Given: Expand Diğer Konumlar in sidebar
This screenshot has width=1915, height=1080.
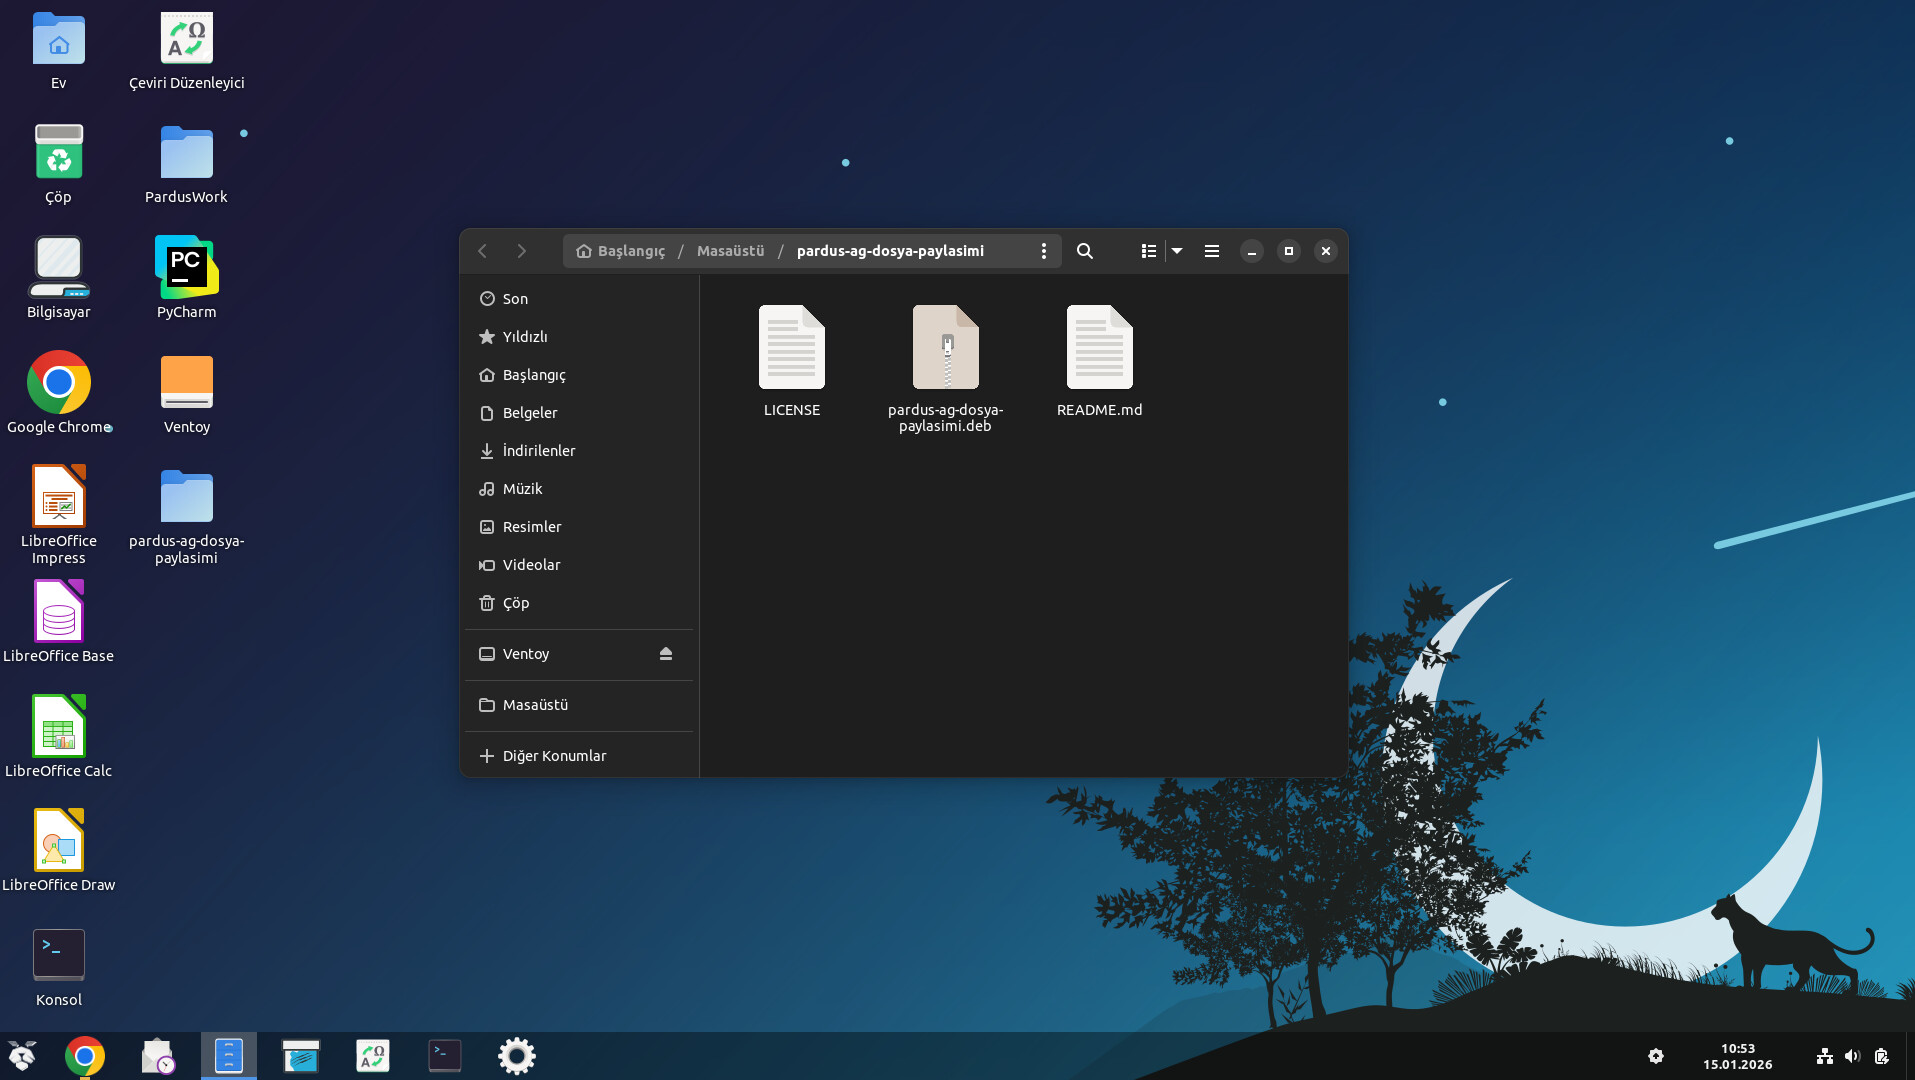Looking at the screenshot, I should point(553,756).
